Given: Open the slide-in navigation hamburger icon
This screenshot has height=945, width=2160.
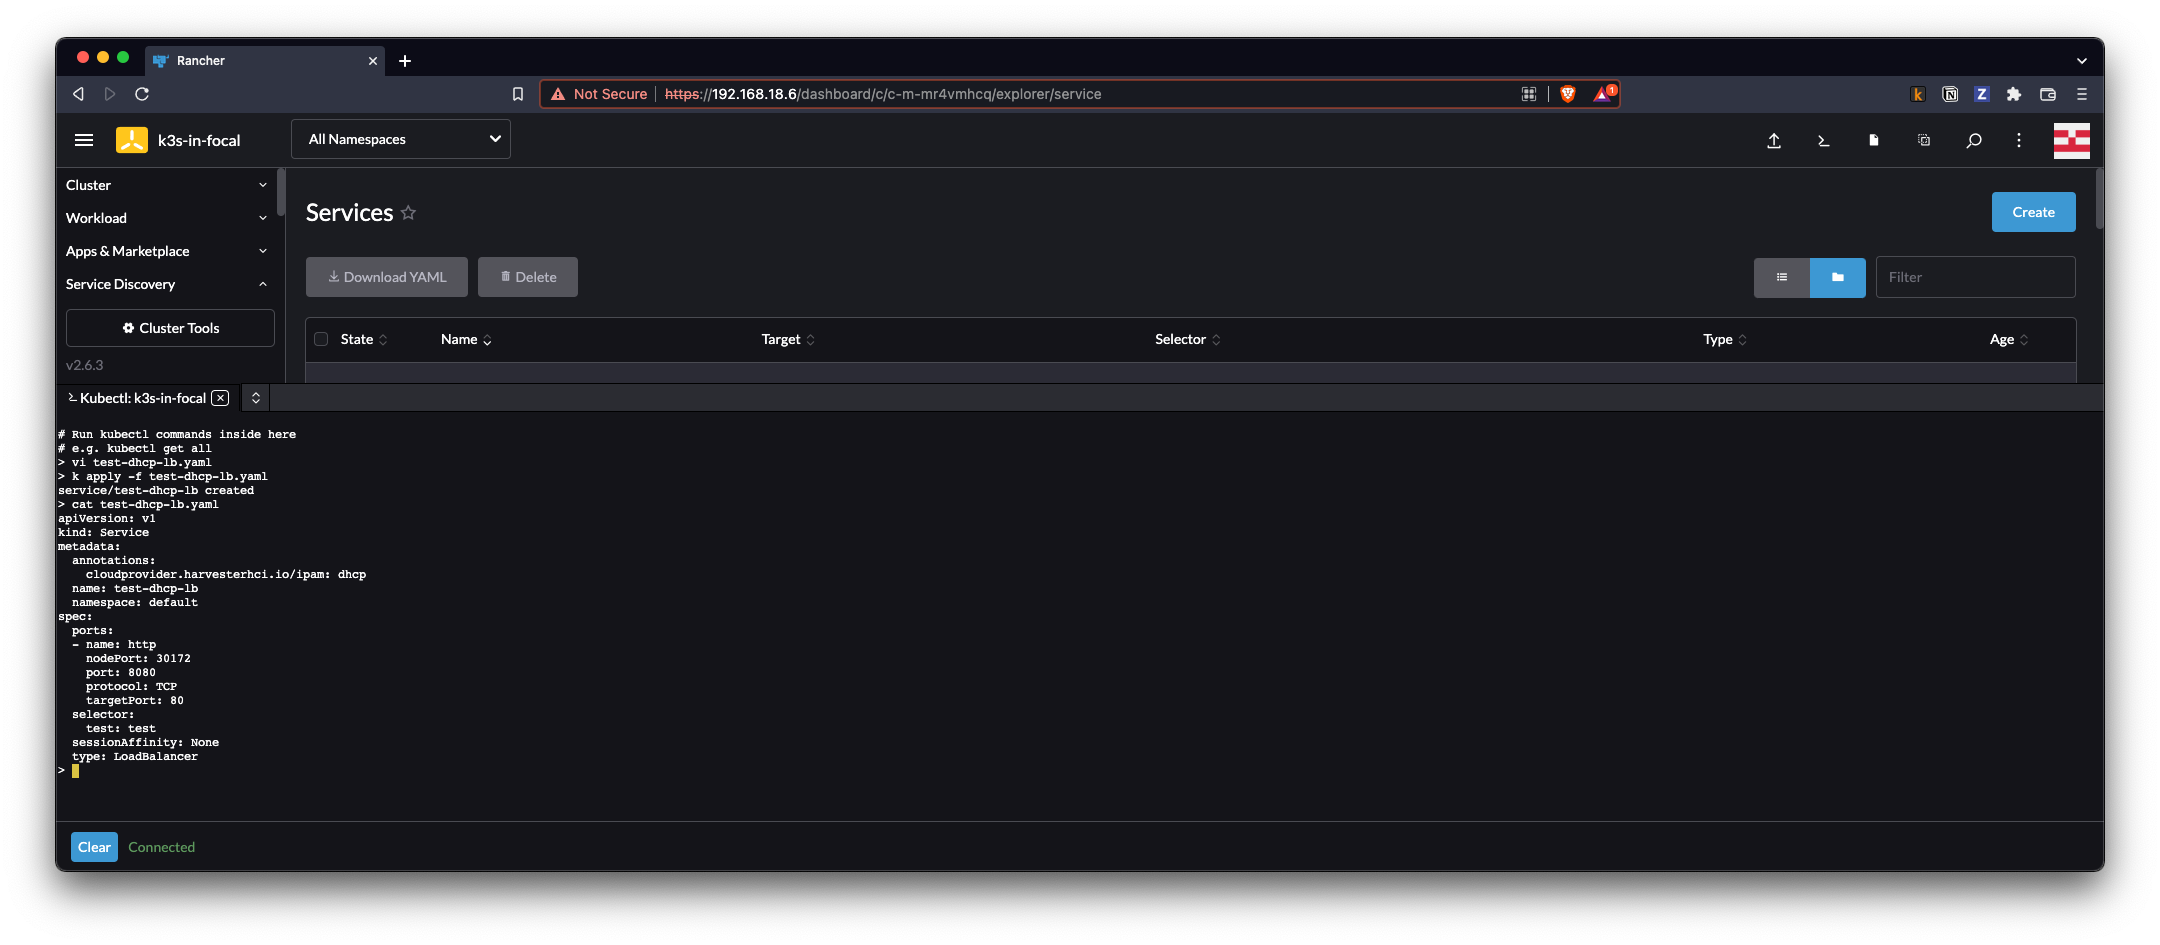Looking at the screenshot, I should coord(84,140).
